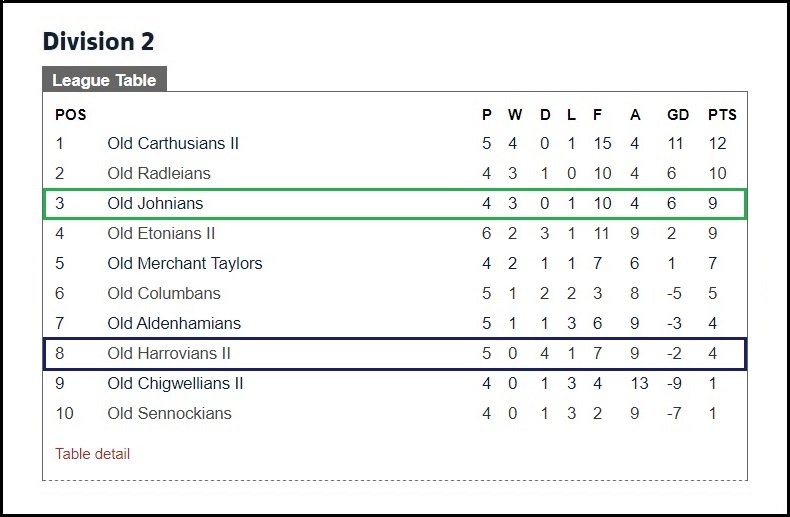The image size is (790, 517).
Task: Click the Old Columbans team name
Action: tap(164, 293)
